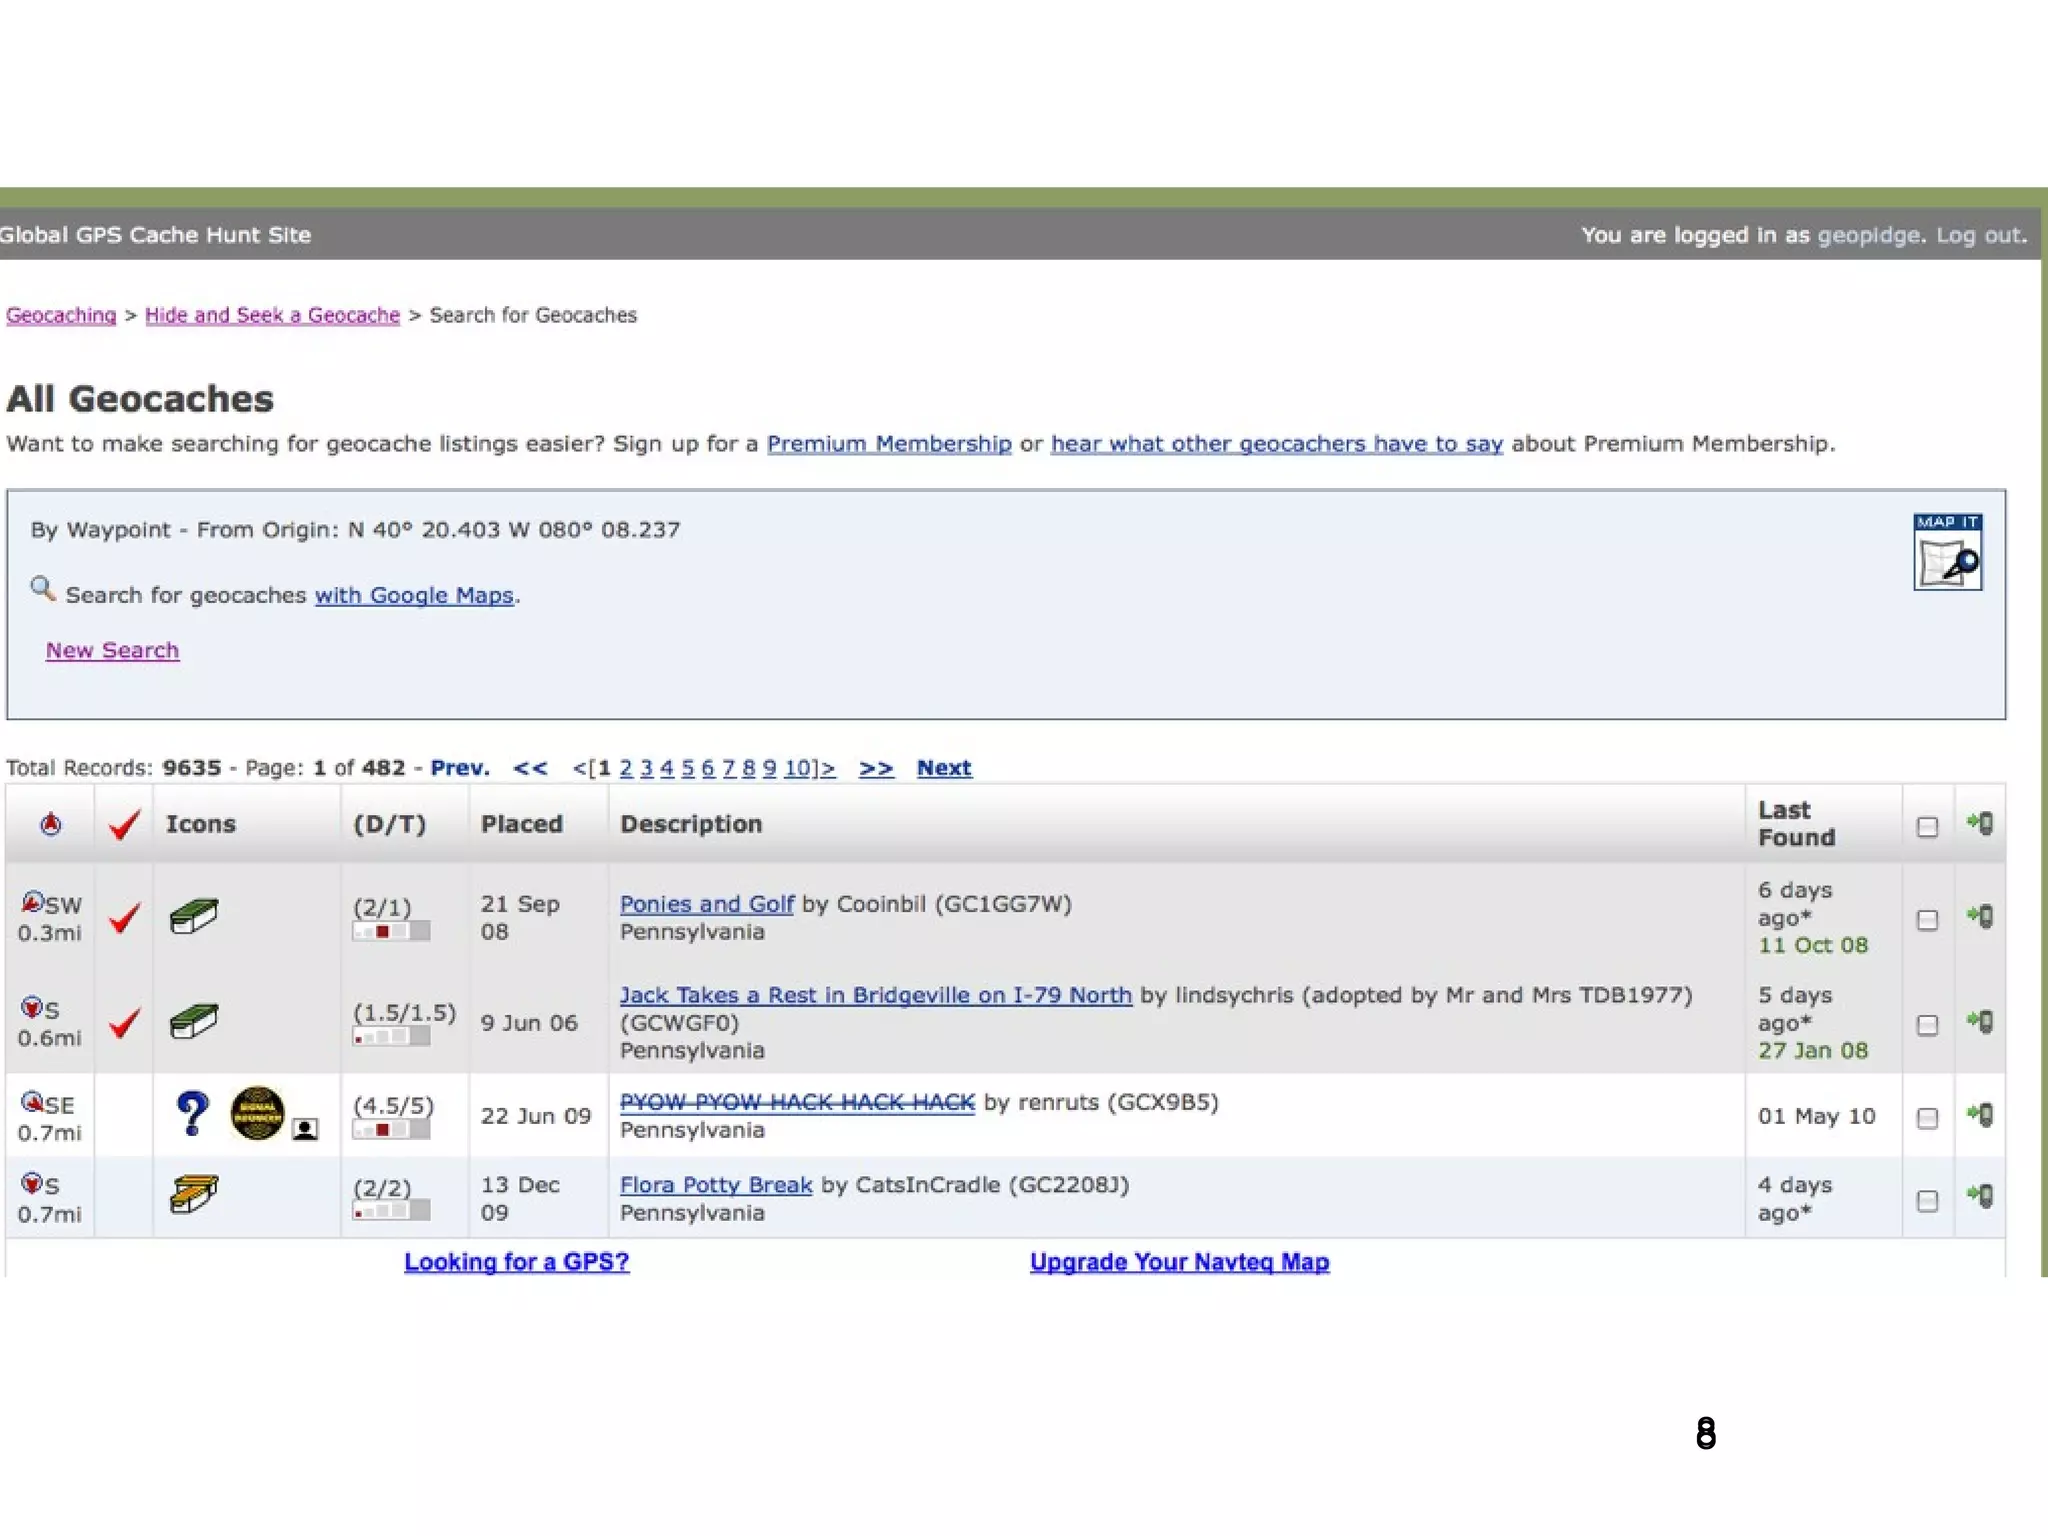The height and width of the screenshot is (1536, 2048).
Task: Go to the Next results page
Action: (943, 768)
